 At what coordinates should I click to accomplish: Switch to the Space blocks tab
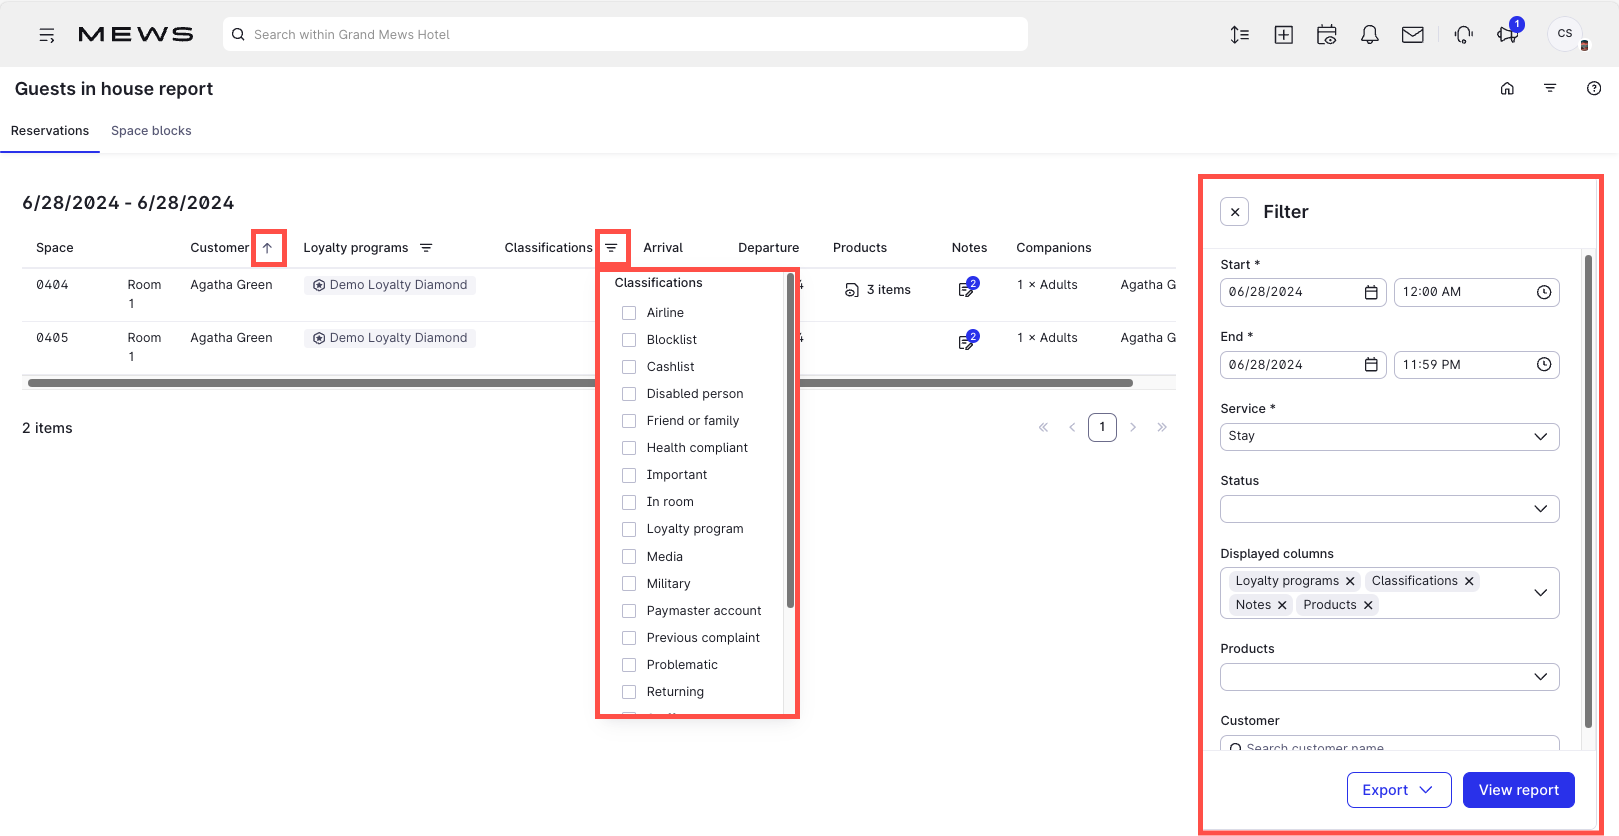pos(151,131)
